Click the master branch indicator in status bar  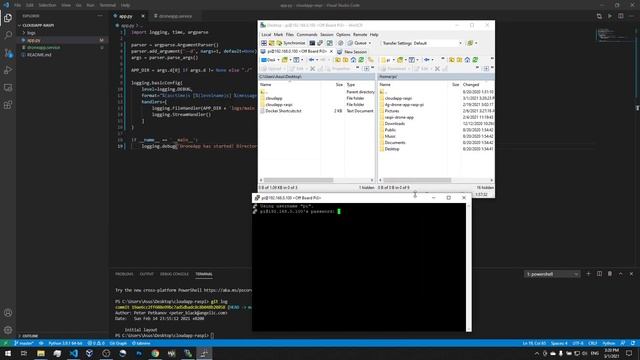24,343
